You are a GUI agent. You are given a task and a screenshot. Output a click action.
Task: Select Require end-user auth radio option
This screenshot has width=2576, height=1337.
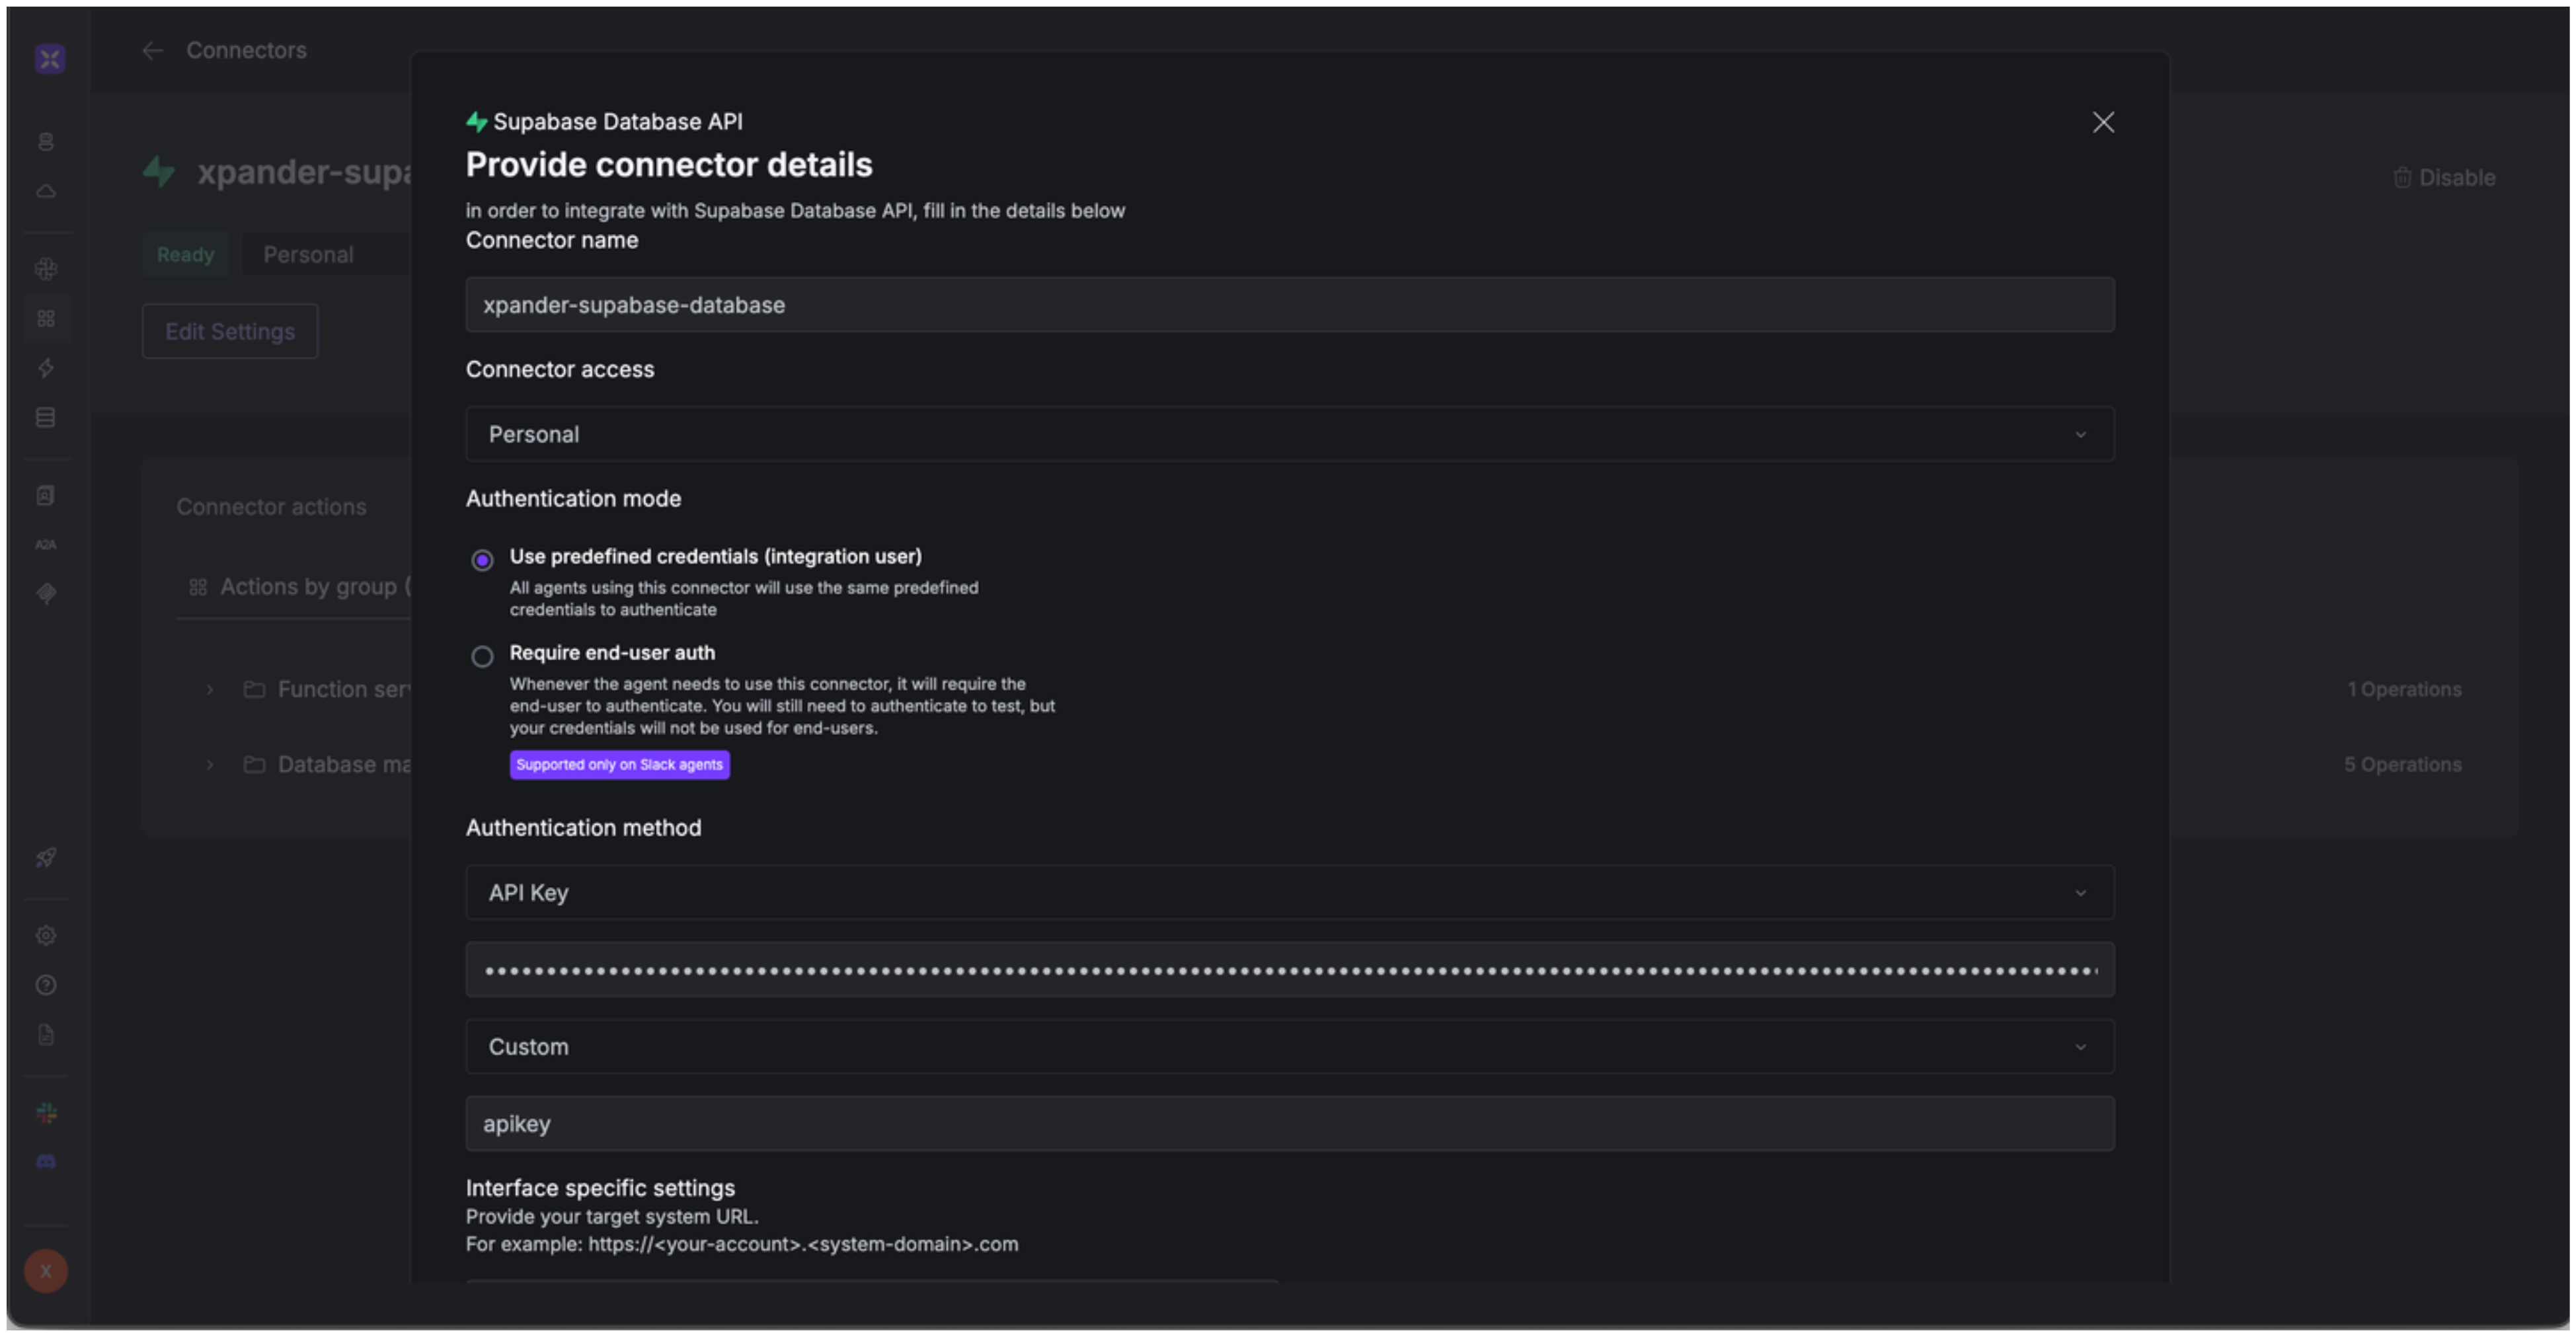point(482,657)
